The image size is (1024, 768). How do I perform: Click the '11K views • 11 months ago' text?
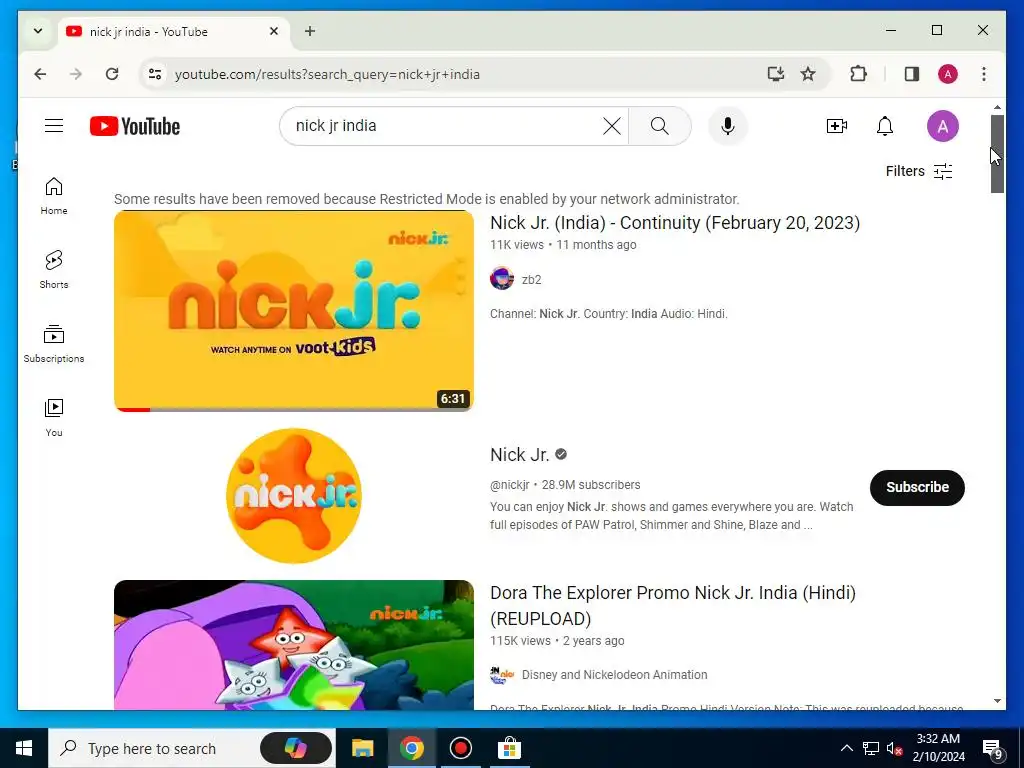tap(563, 245)
